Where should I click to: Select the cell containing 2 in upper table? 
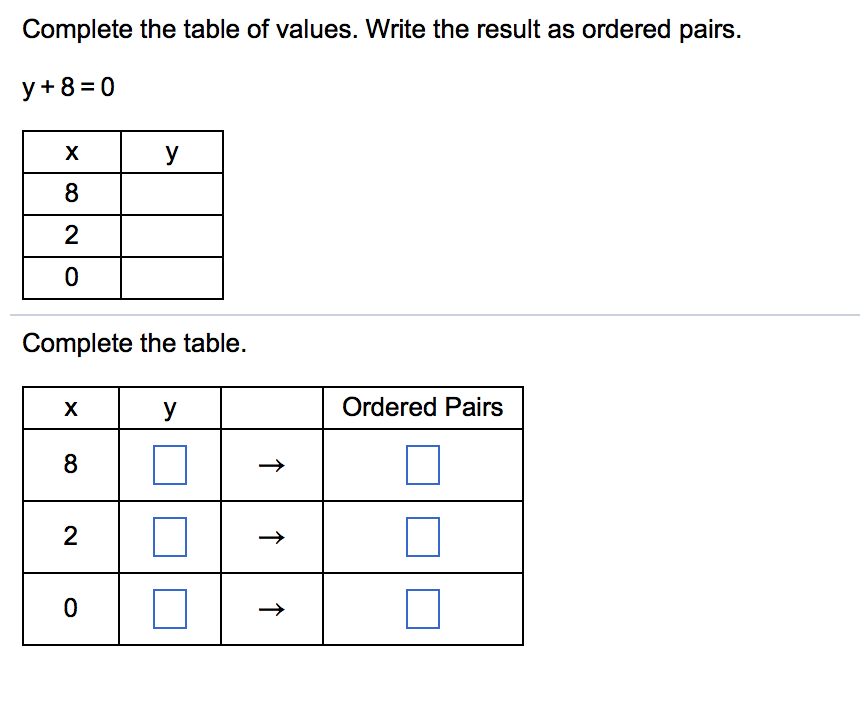[70, 235]
